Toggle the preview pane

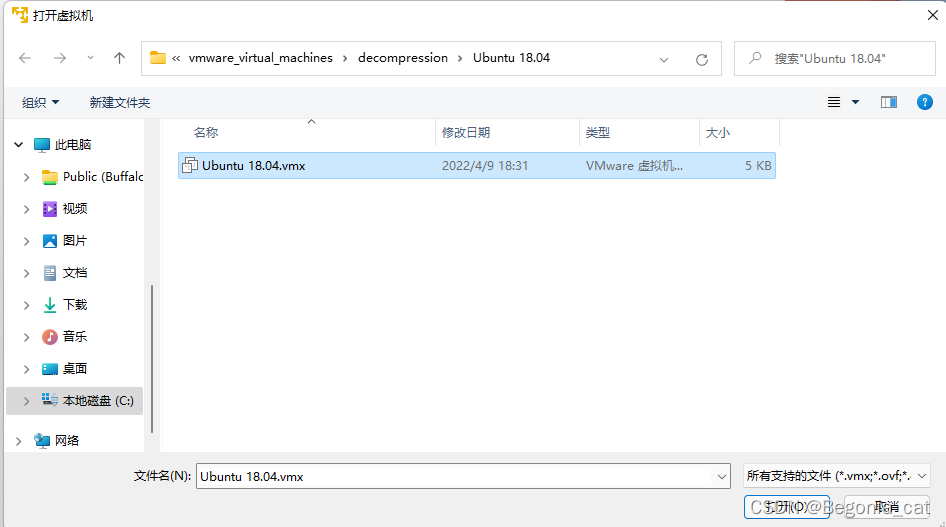click(889, 102)
